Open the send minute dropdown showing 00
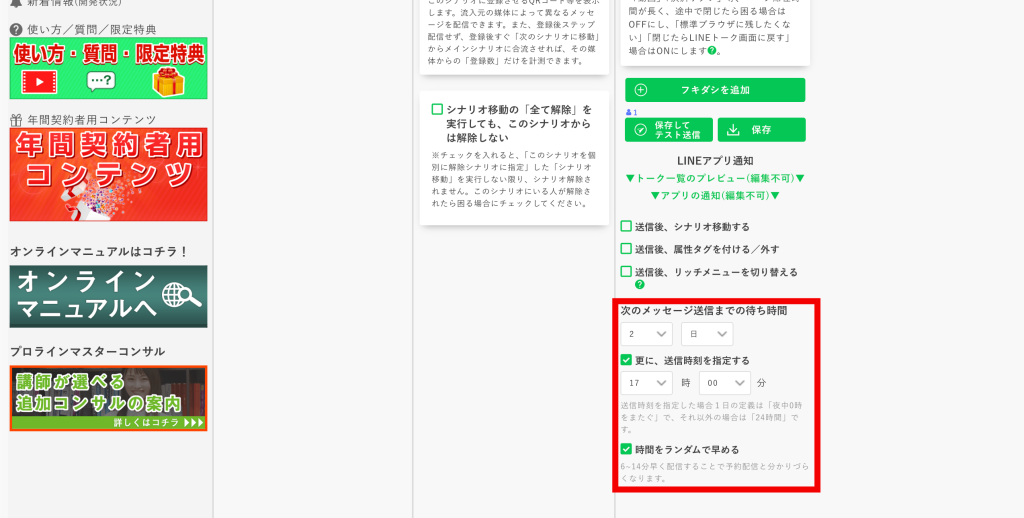Screen dimensions: 1024x518 [x=725, y=383]
